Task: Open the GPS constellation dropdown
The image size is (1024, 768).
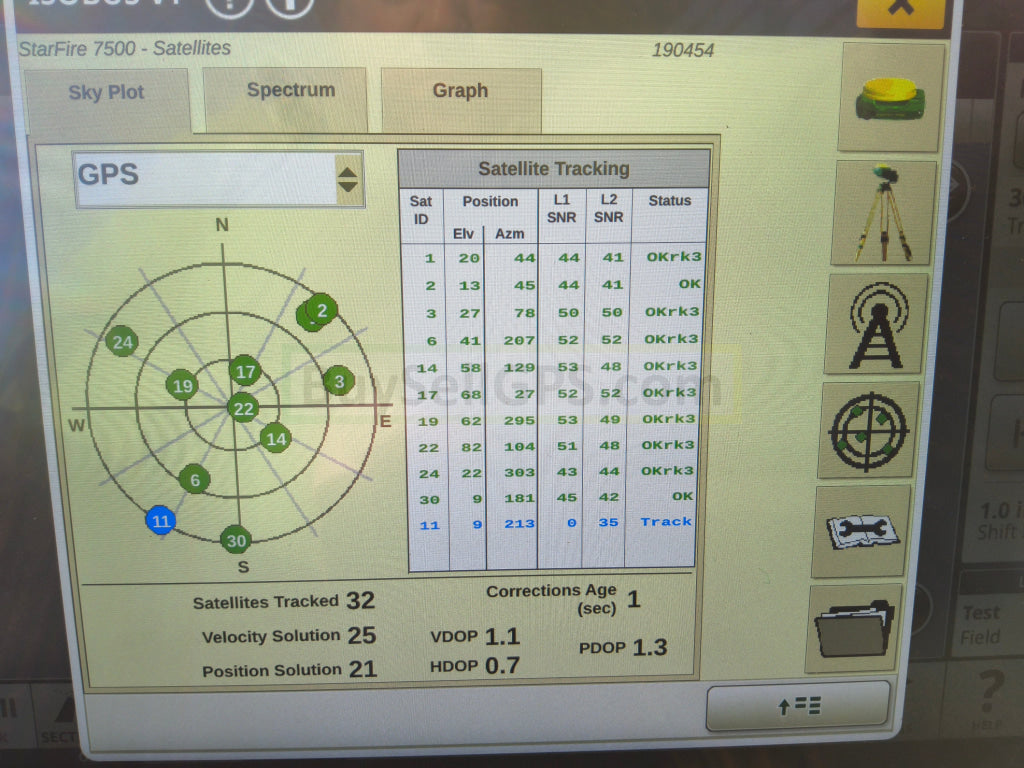Action: (x=219, y=180)
